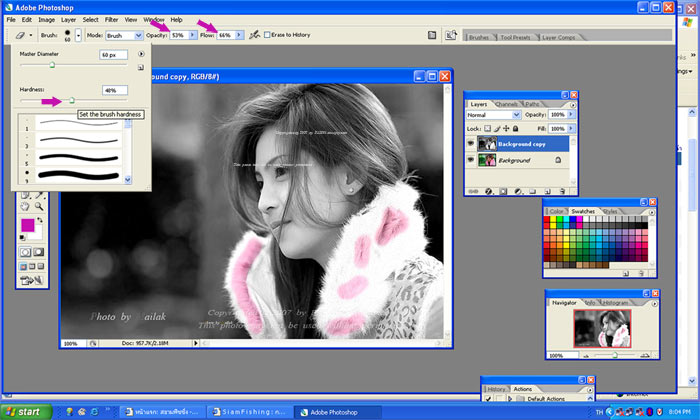The height and width of the screenshot is (420, 700).
Task: Open the Select menu
Action: click(90, 20)
